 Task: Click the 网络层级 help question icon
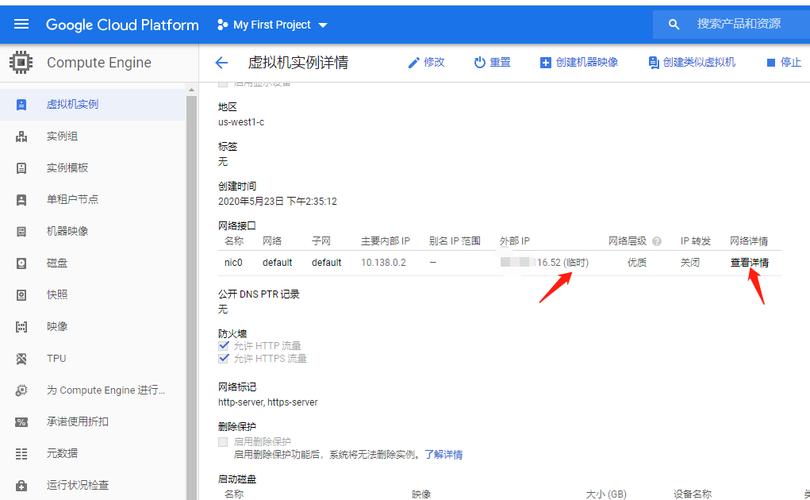coord(657,241)
